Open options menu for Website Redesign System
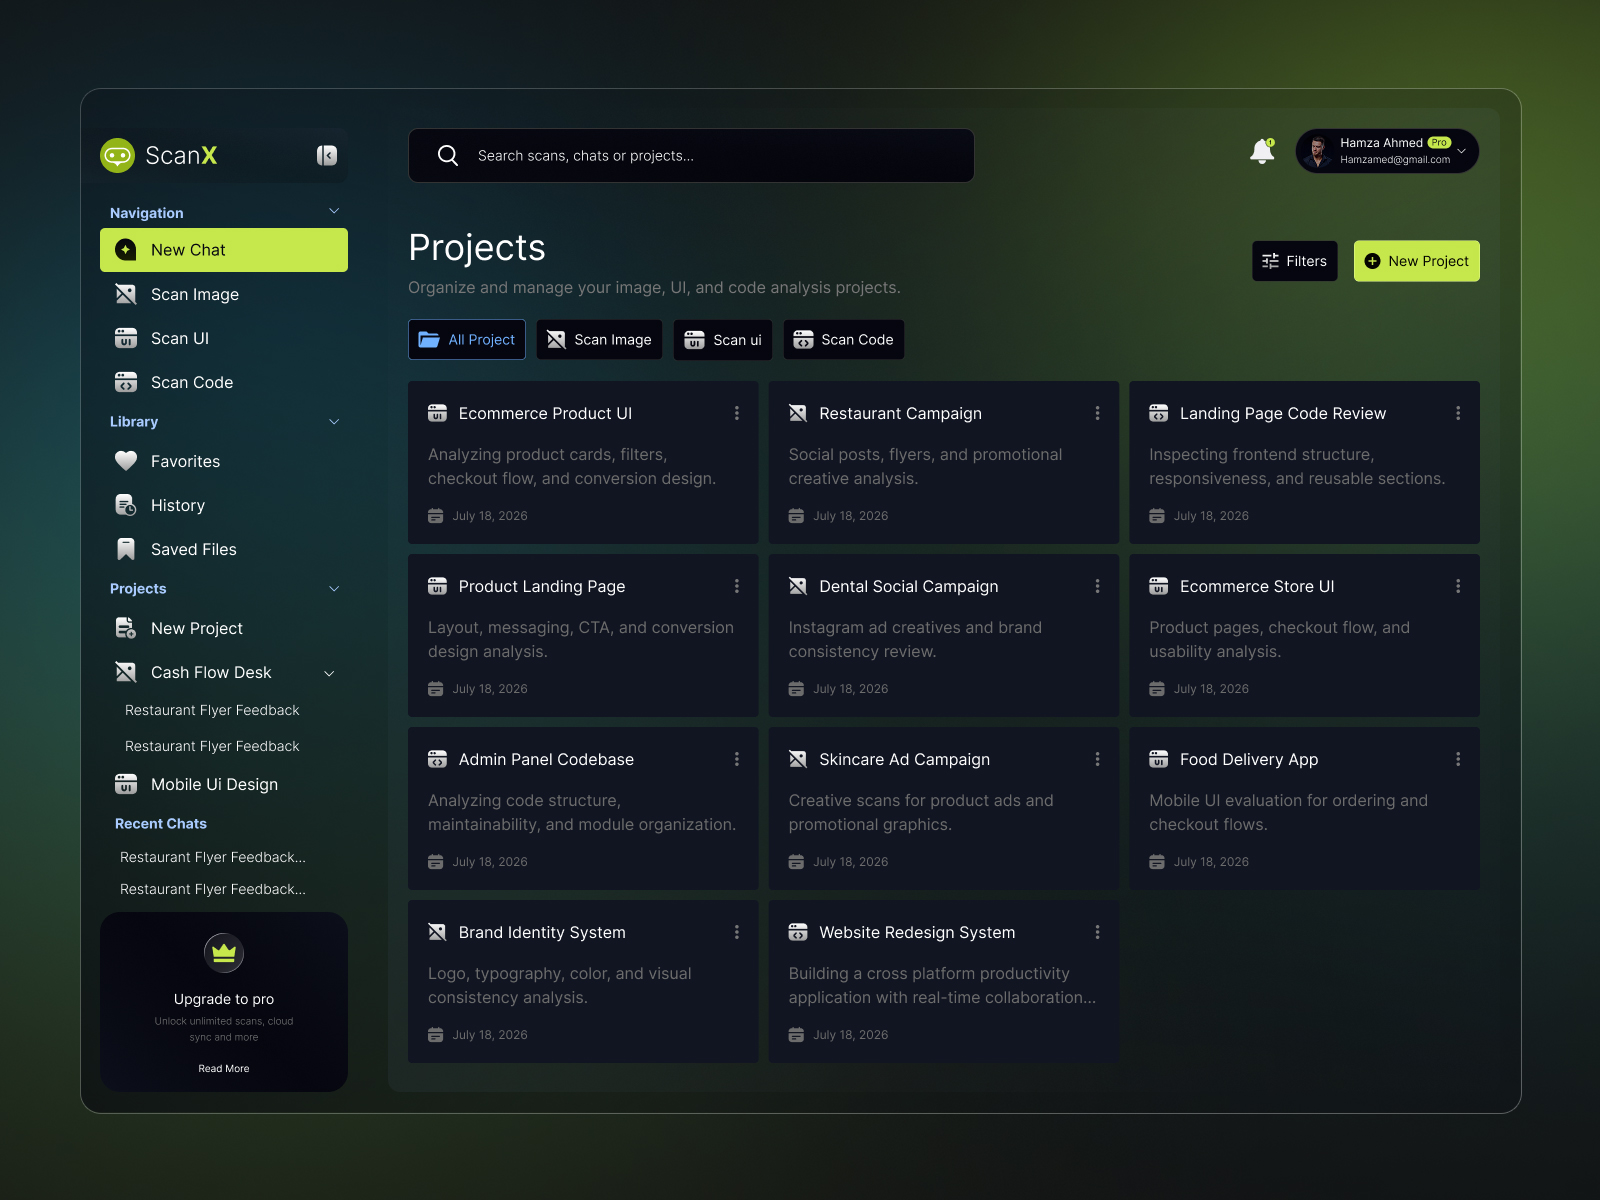The height and width of the screenshot is (1200, 1600). tap(1097, 932)
